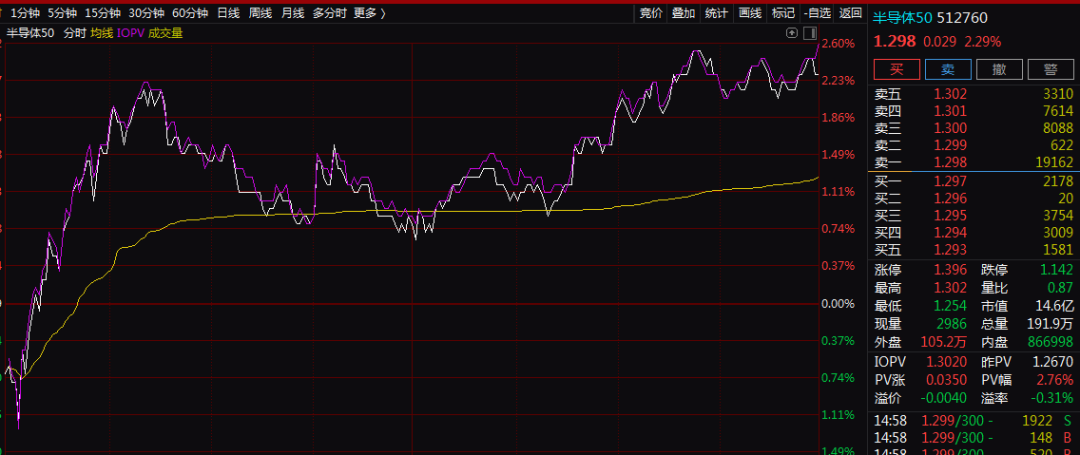The width and height of the screenshot is (1080, 455).
Task: Remove stock via -自选 button
Action: (817, 12)
